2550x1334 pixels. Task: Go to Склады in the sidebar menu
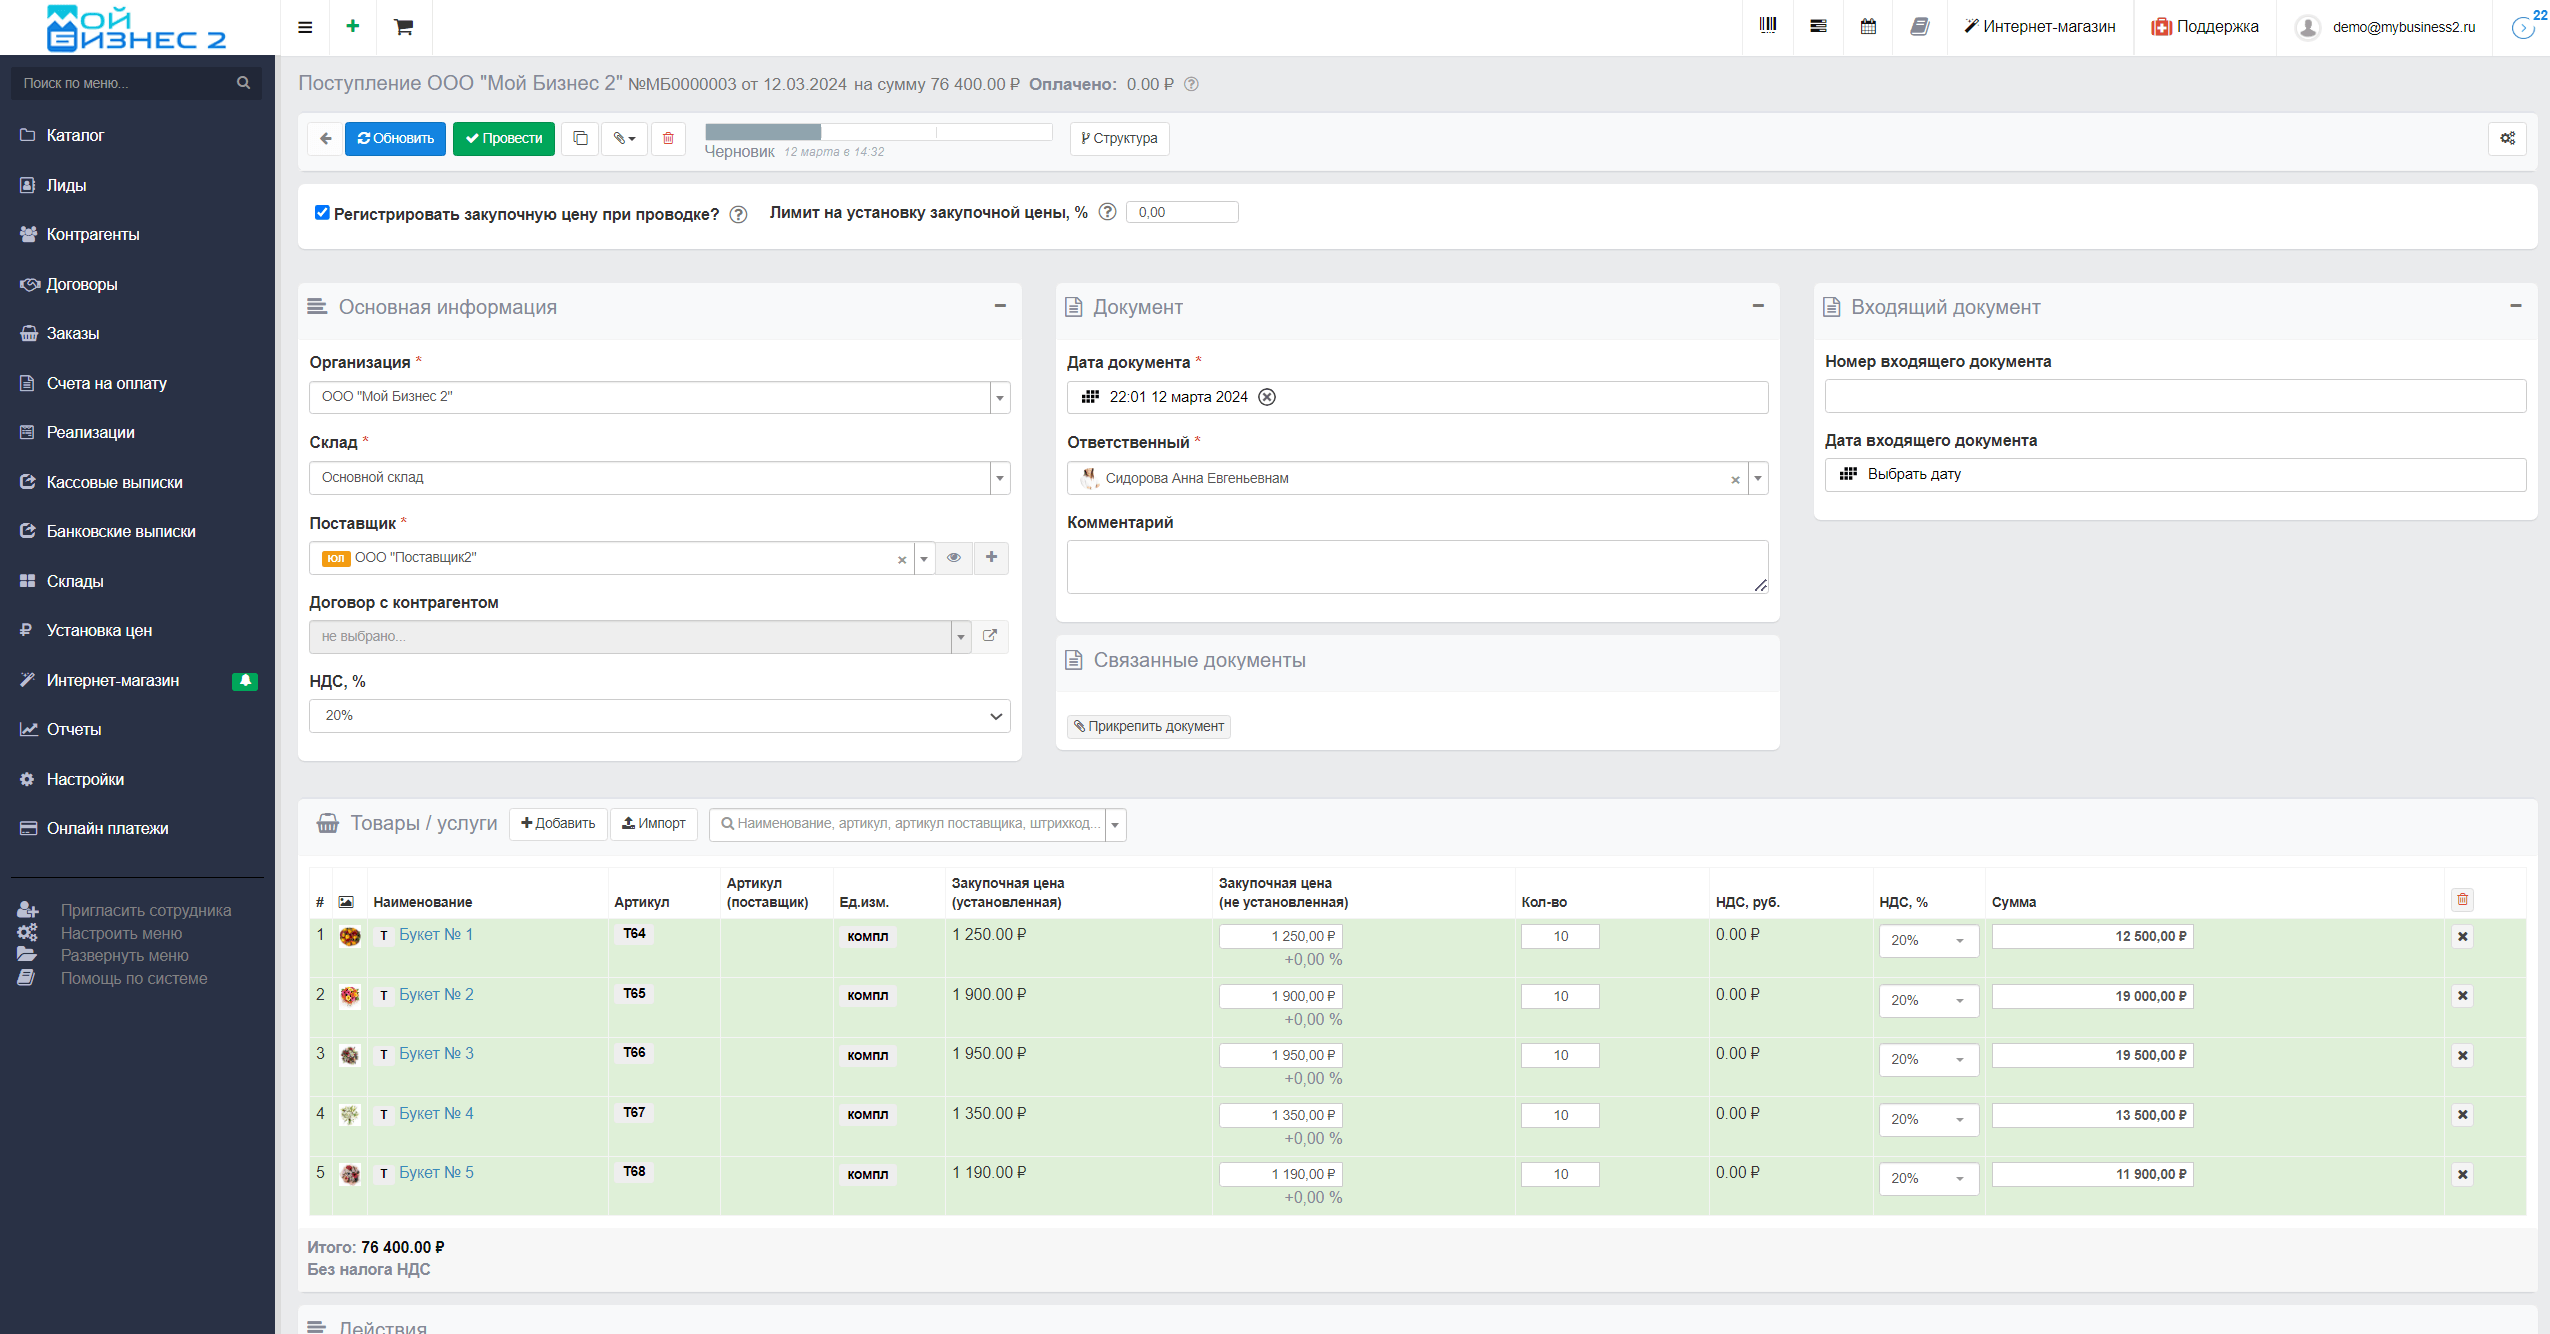[x=74, y=581]
